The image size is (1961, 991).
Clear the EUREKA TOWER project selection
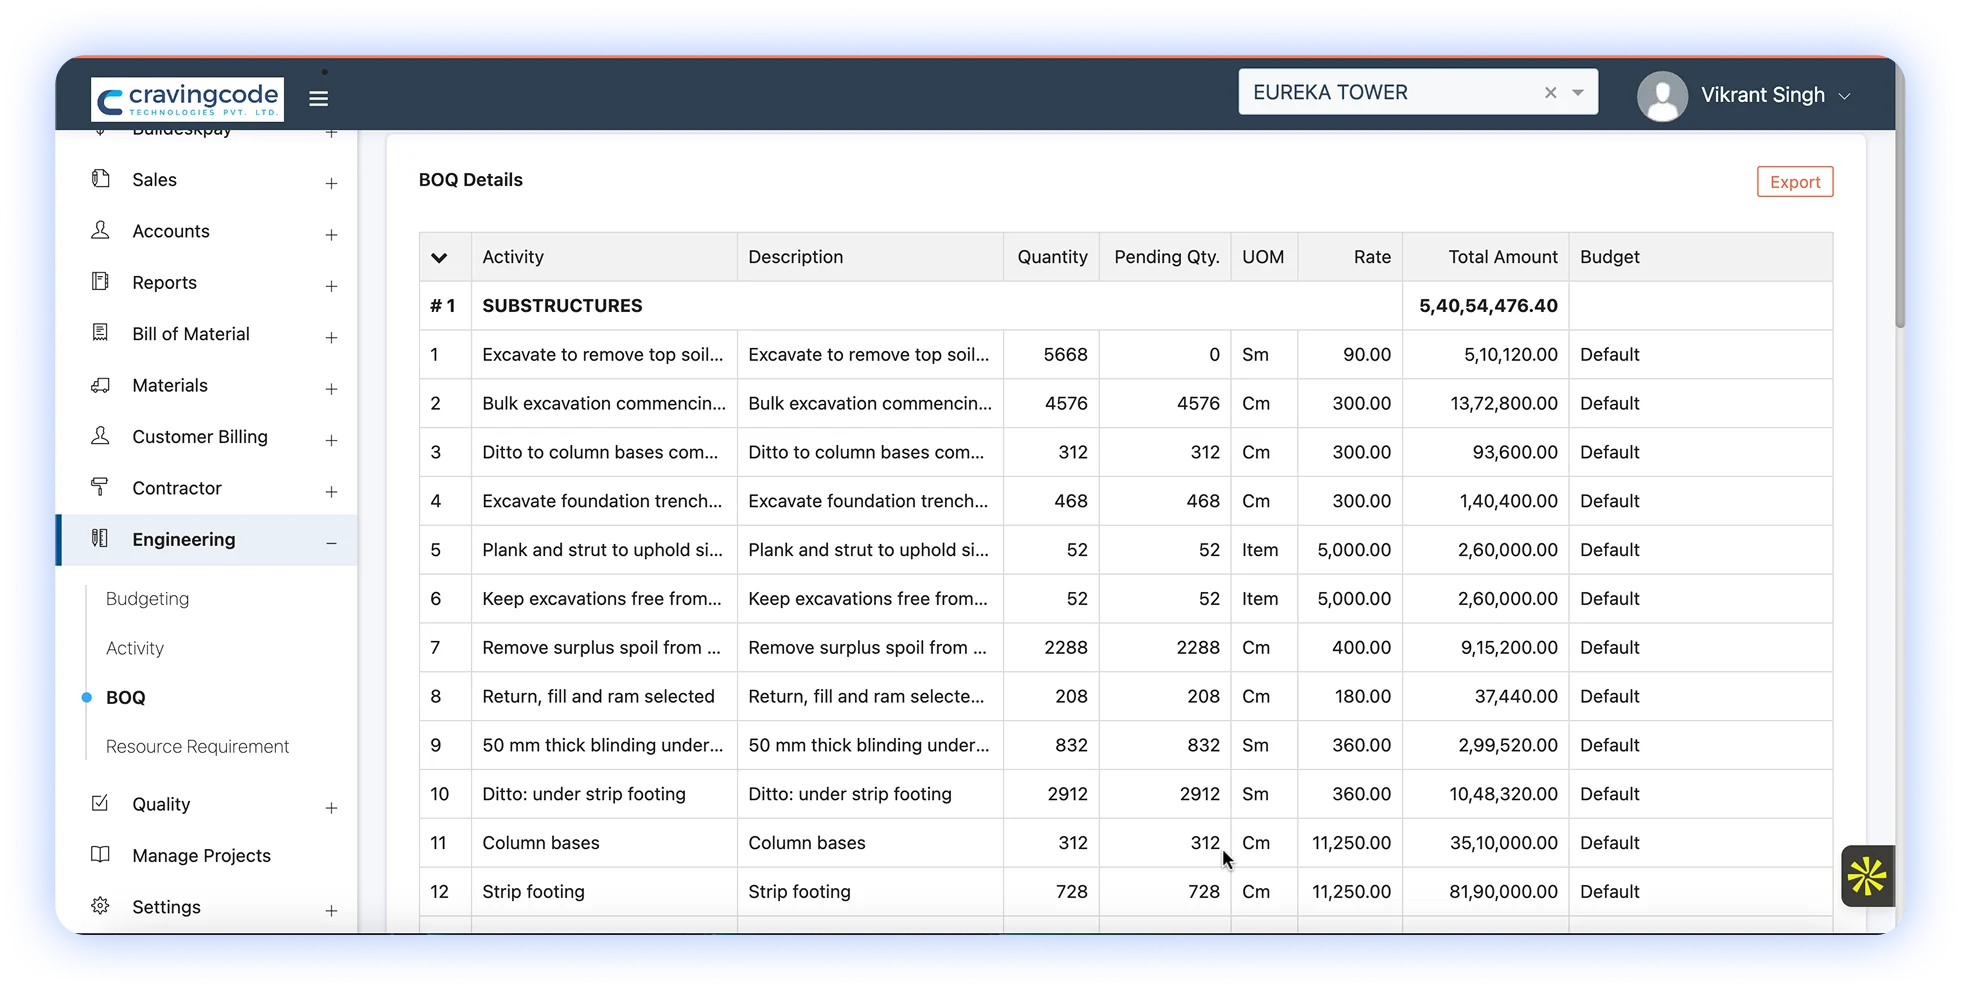[1550, 92]
